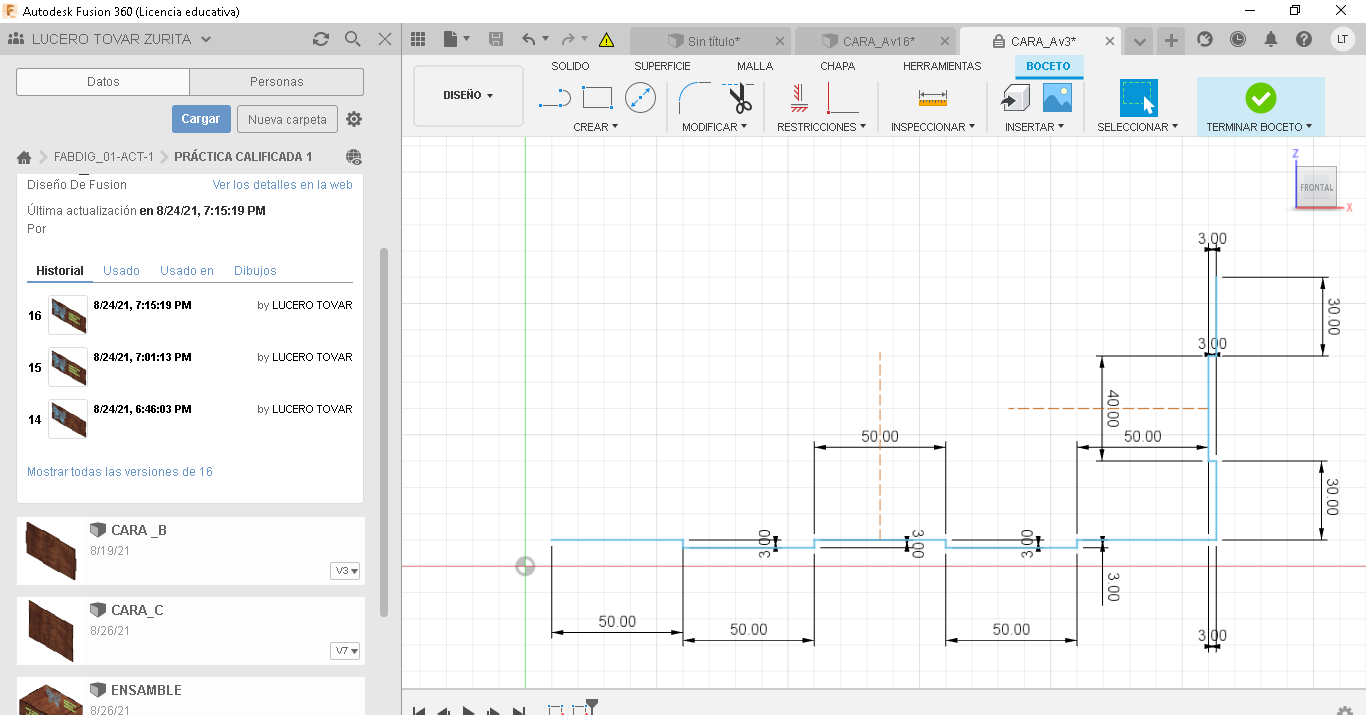Select the Rectangle sketch tool

pyautogui.click(x=597, y=98)
